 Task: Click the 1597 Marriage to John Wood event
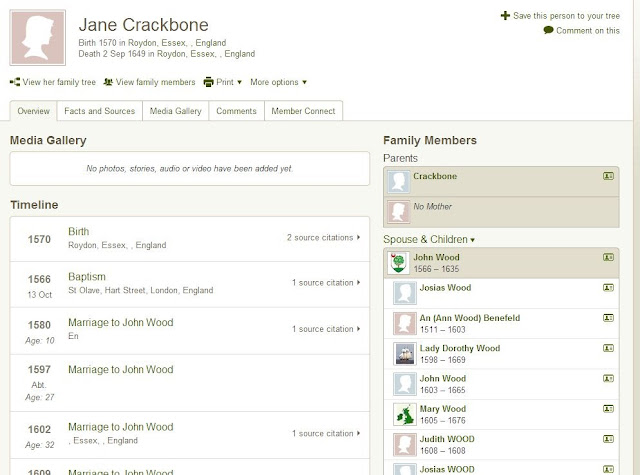pos(120,369)
